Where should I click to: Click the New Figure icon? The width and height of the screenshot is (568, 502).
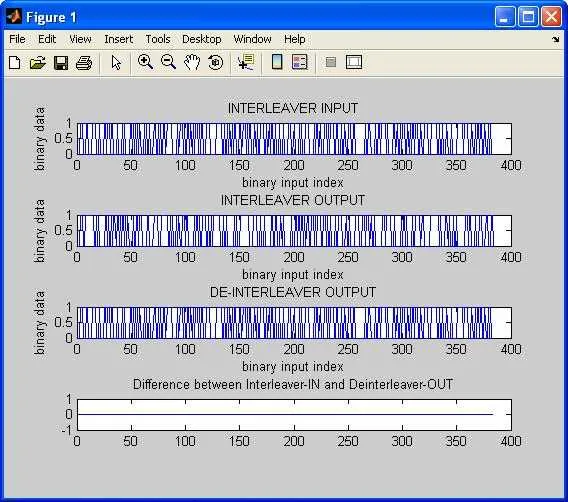14,62
